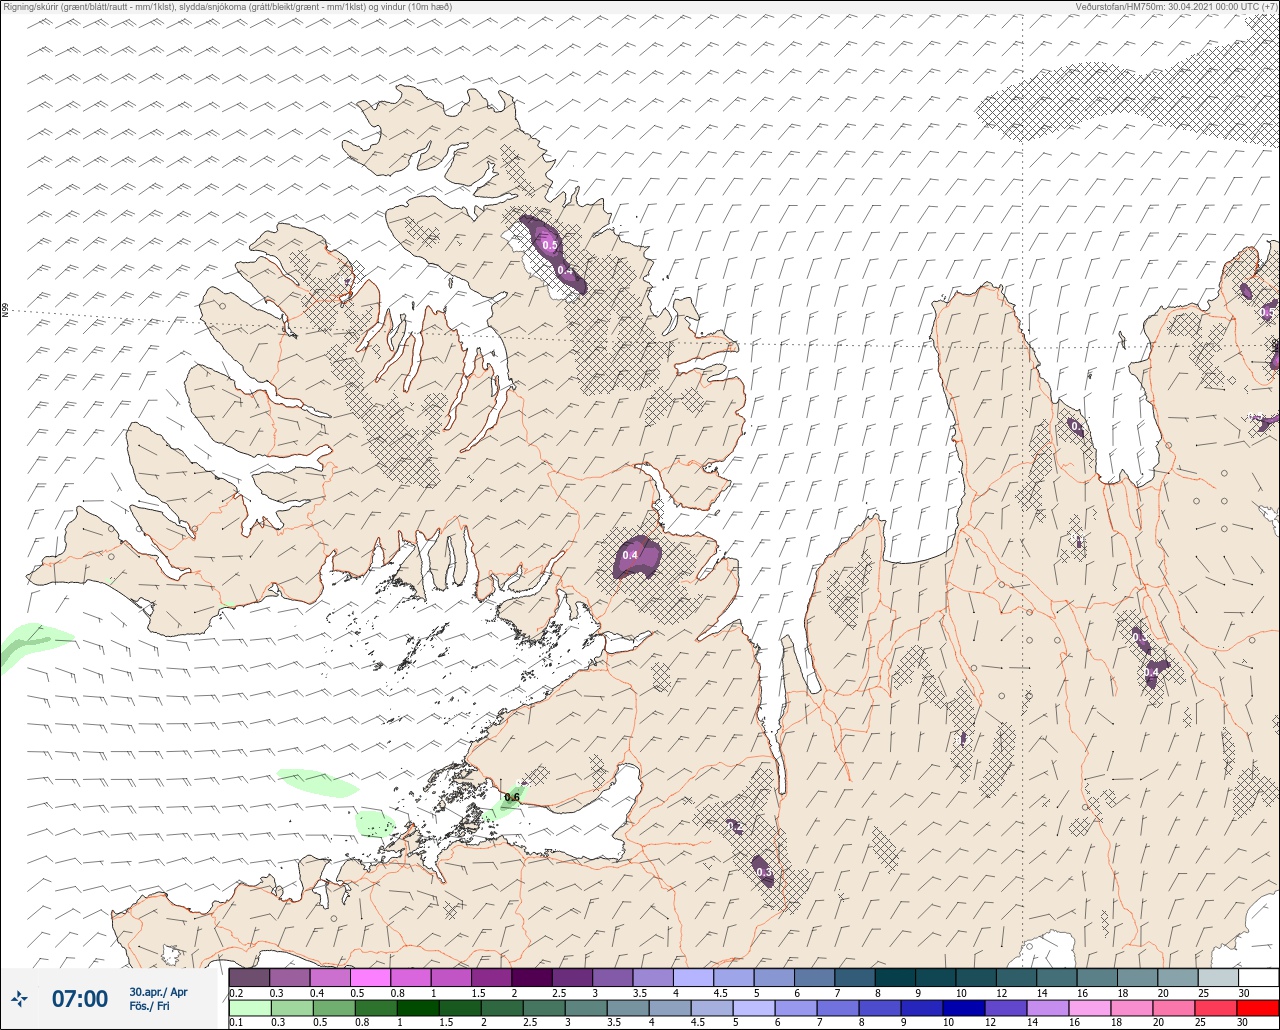Image resolution: width=1280 pixels, height=1030 pixels.
Task: Click the N99 label on left edge
Action: tap(5, 311)
